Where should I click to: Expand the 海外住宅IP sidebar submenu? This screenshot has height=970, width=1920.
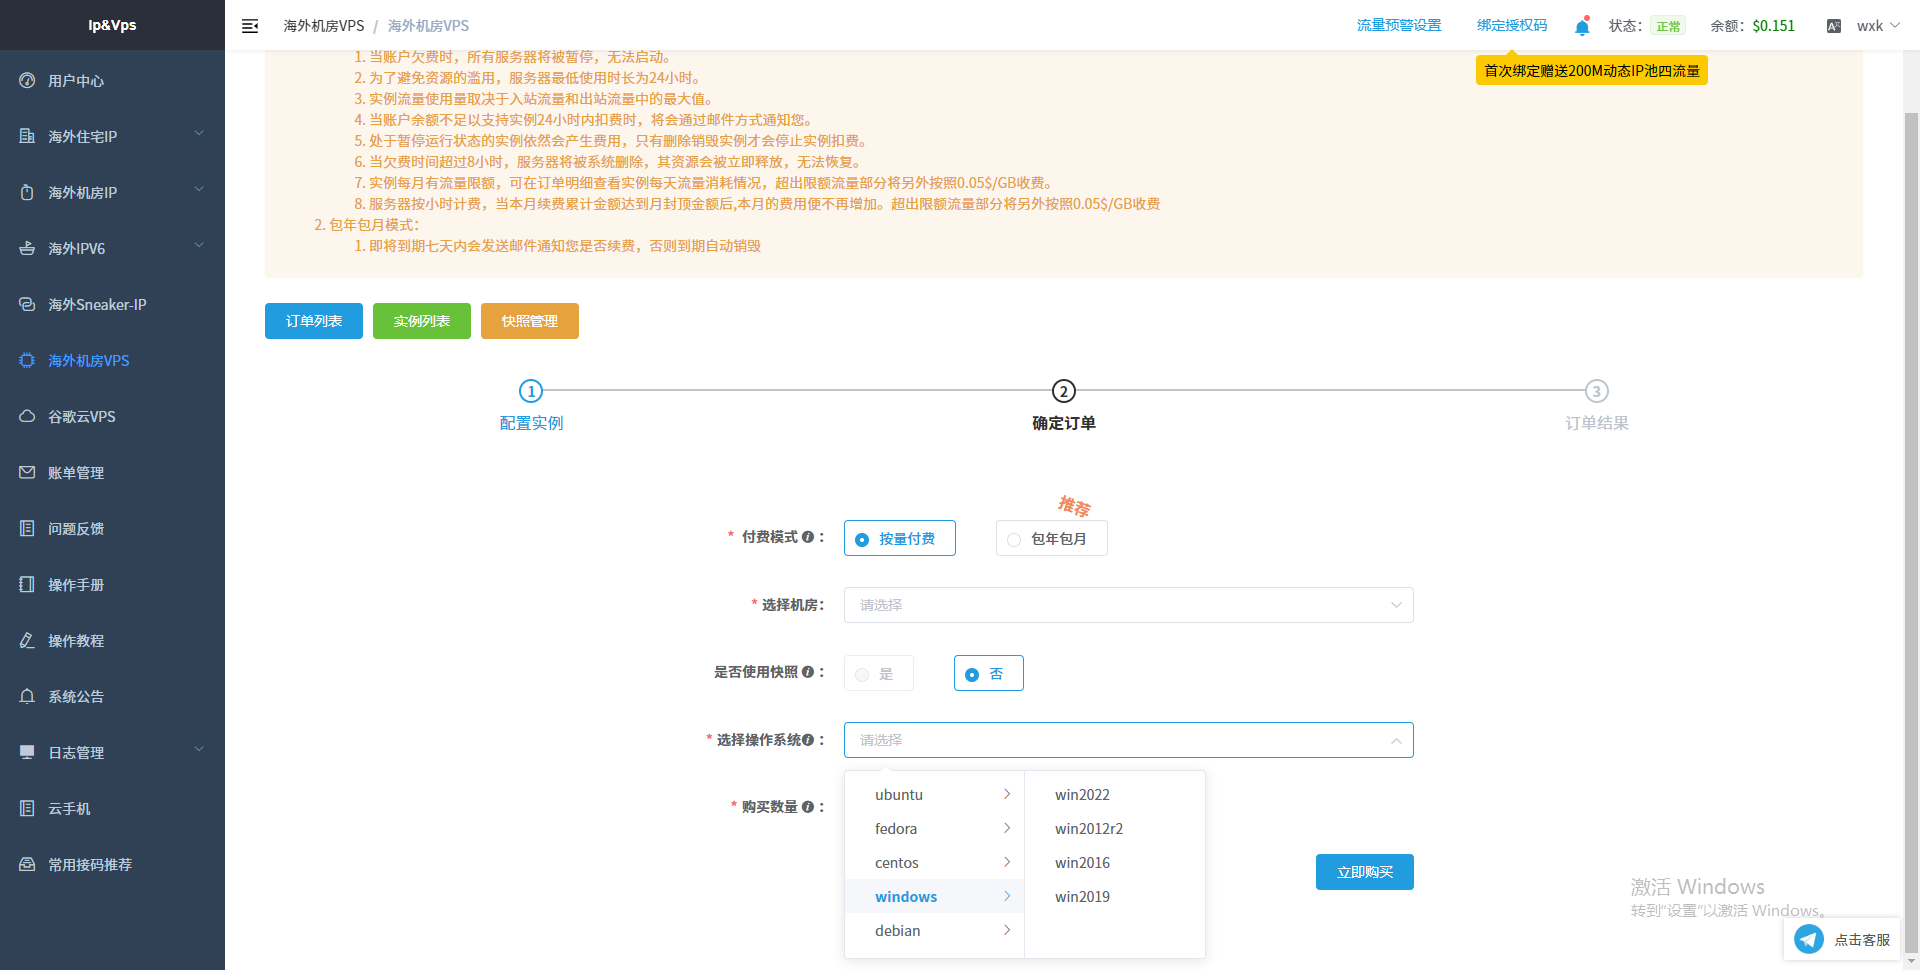coord(199,133)
